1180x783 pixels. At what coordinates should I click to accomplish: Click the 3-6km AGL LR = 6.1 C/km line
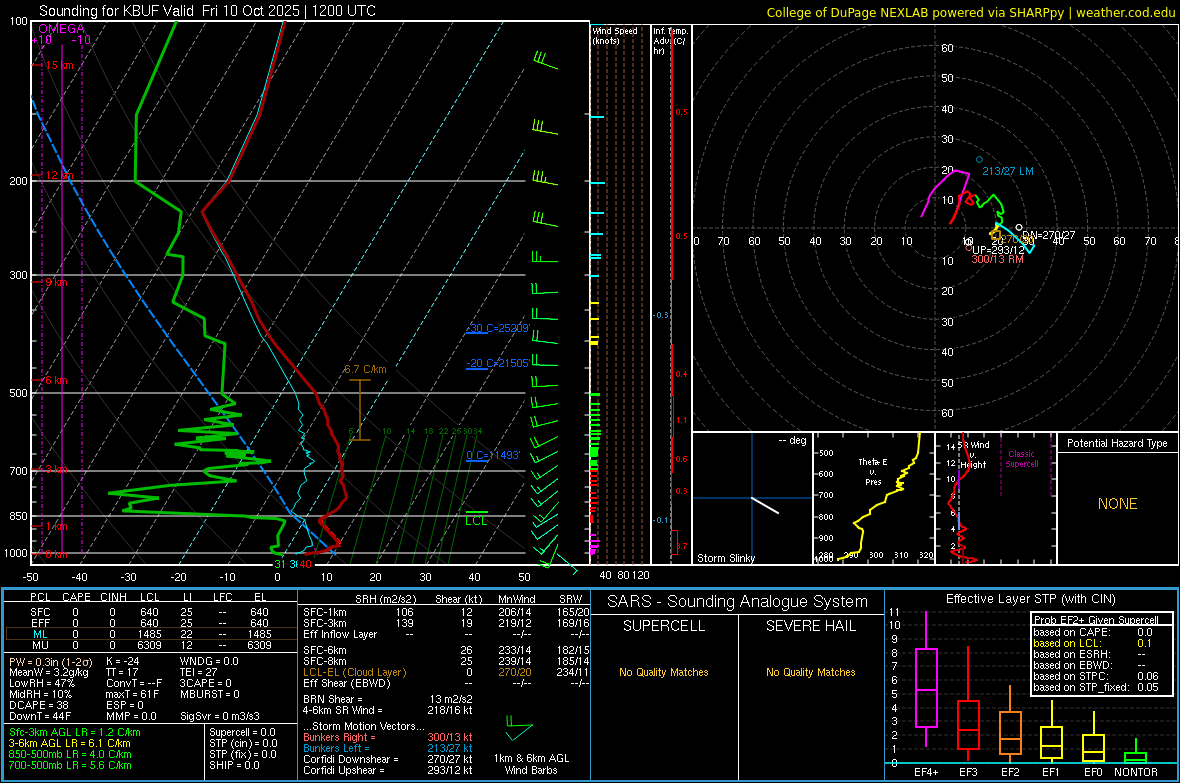[70, 743]
